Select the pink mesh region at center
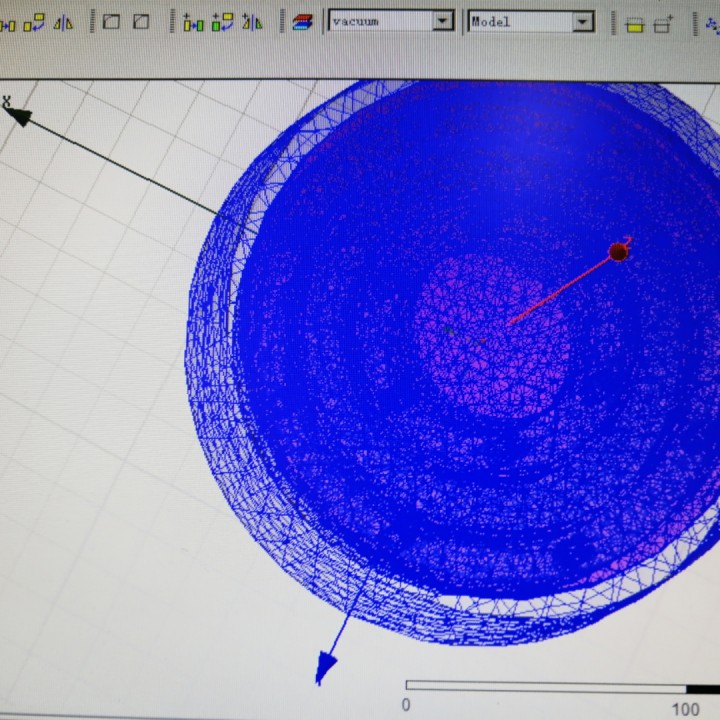The height and width of the screenshot is (720, 720). [x=490, y=340]
